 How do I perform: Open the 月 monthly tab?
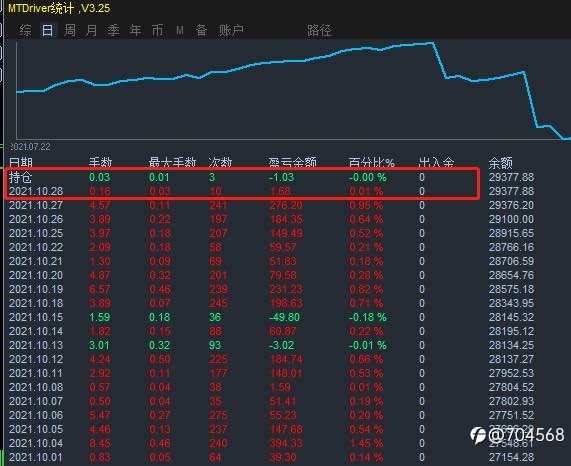(x=91, y=30)
